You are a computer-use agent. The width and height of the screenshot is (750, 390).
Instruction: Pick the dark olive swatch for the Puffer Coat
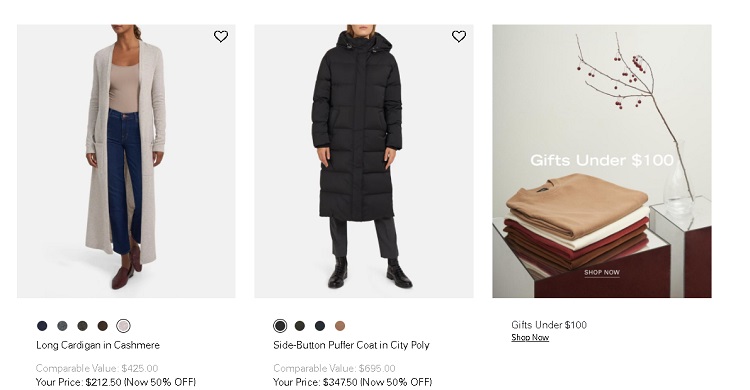click(300, 326)
